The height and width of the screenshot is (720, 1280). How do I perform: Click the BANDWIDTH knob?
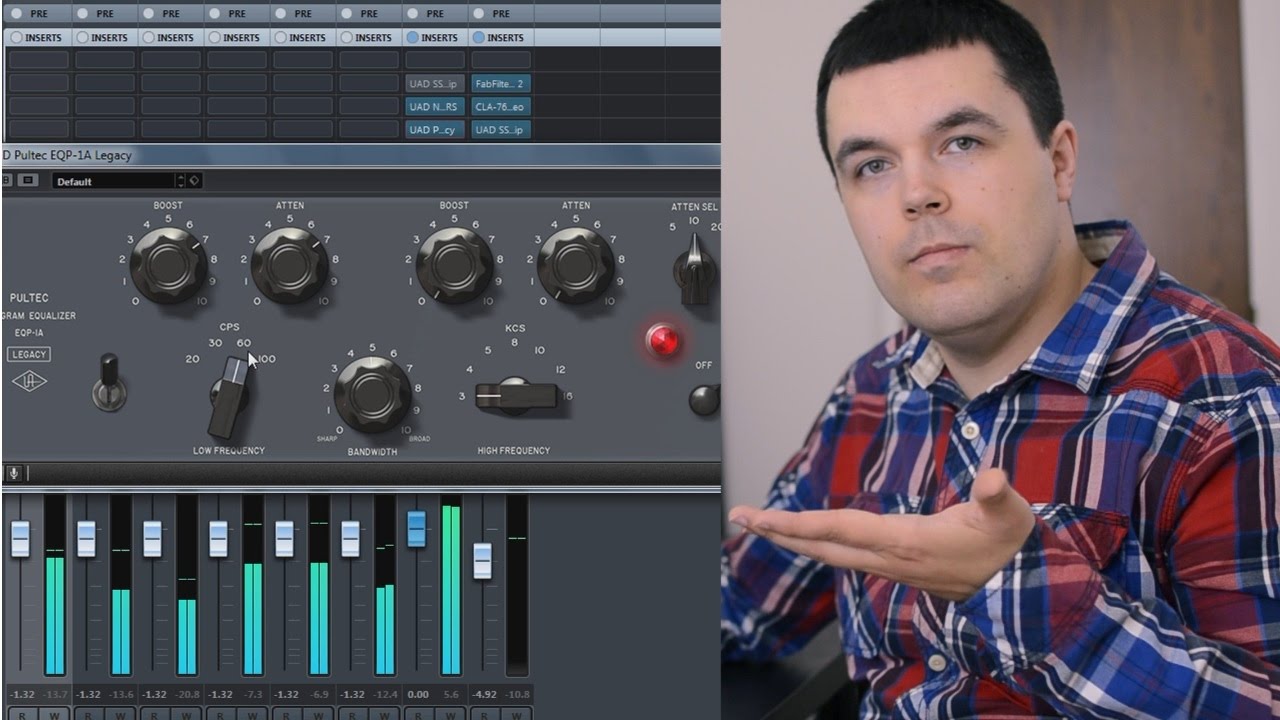tap(372, 394)
